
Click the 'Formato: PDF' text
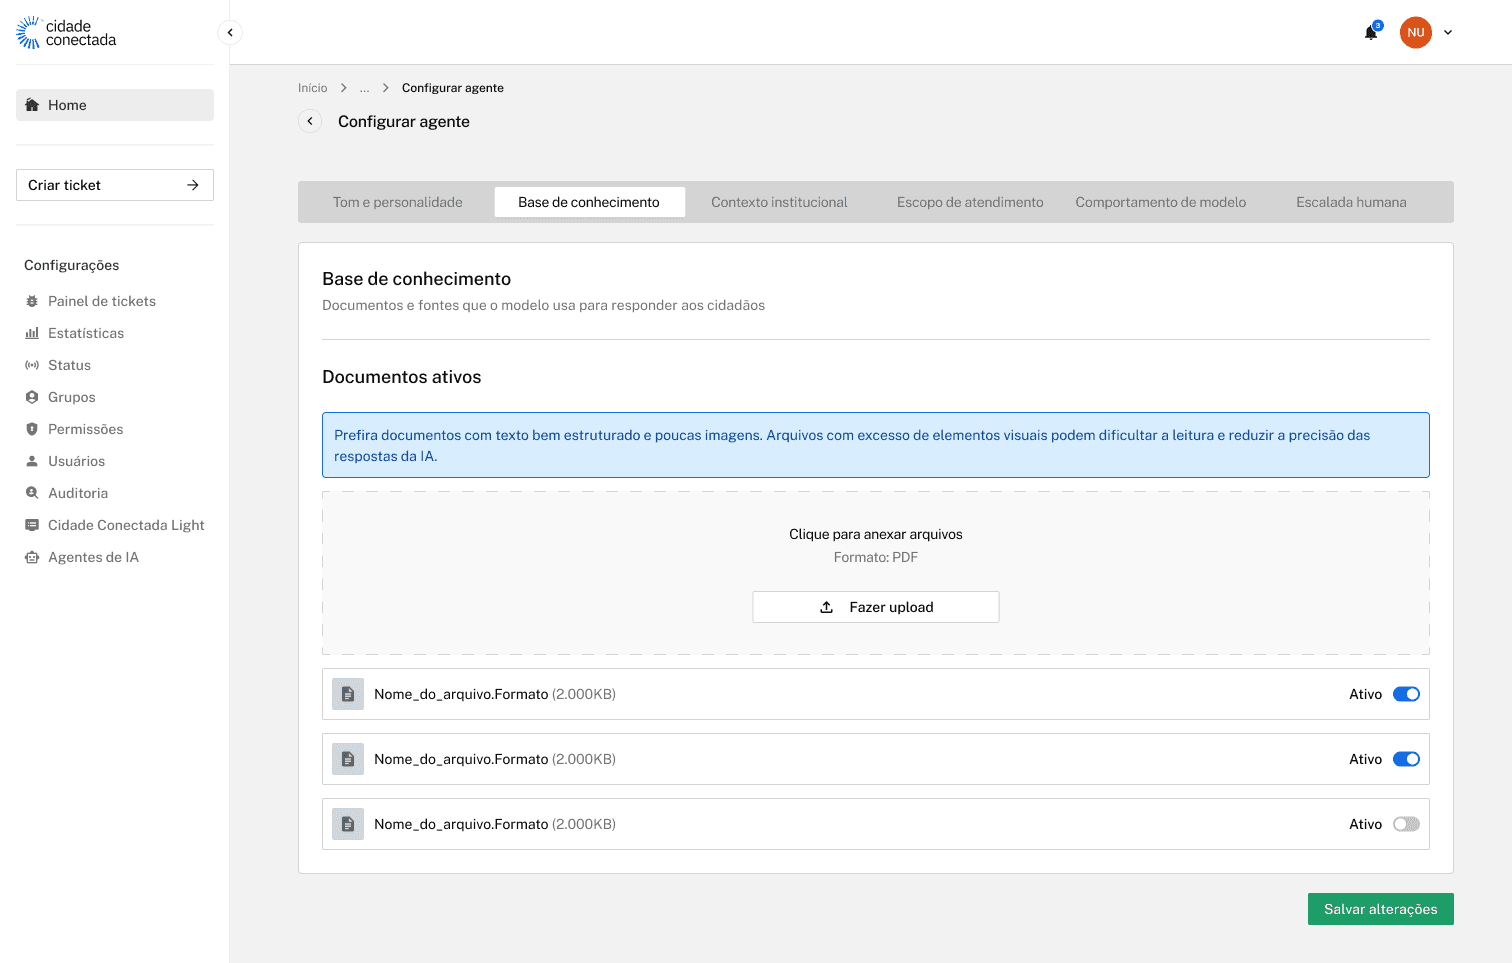pos(876,557)
